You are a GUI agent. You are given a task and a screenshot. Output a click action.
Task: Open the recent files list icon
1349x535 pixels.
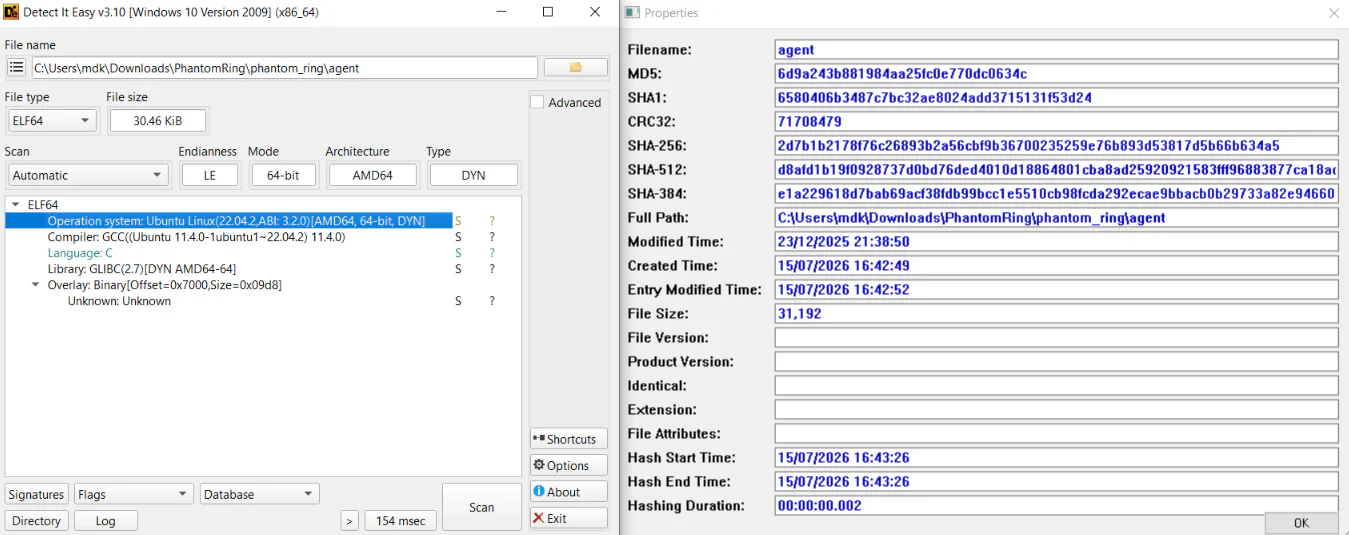pos(16,68)
